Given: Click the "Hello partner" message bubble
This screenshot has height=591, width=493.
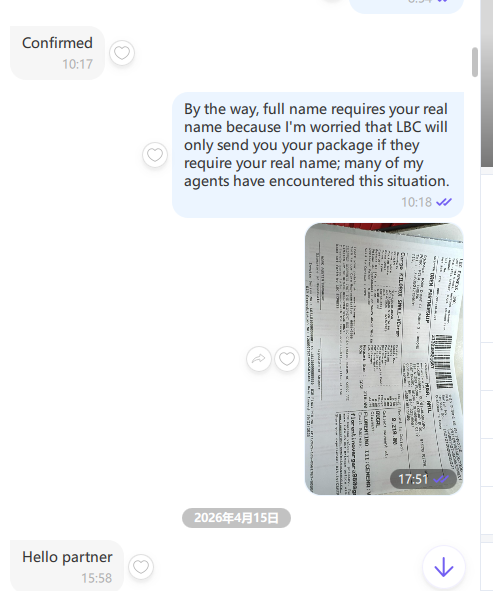Looking at the screenshot, I should click(x=67, y=565).
